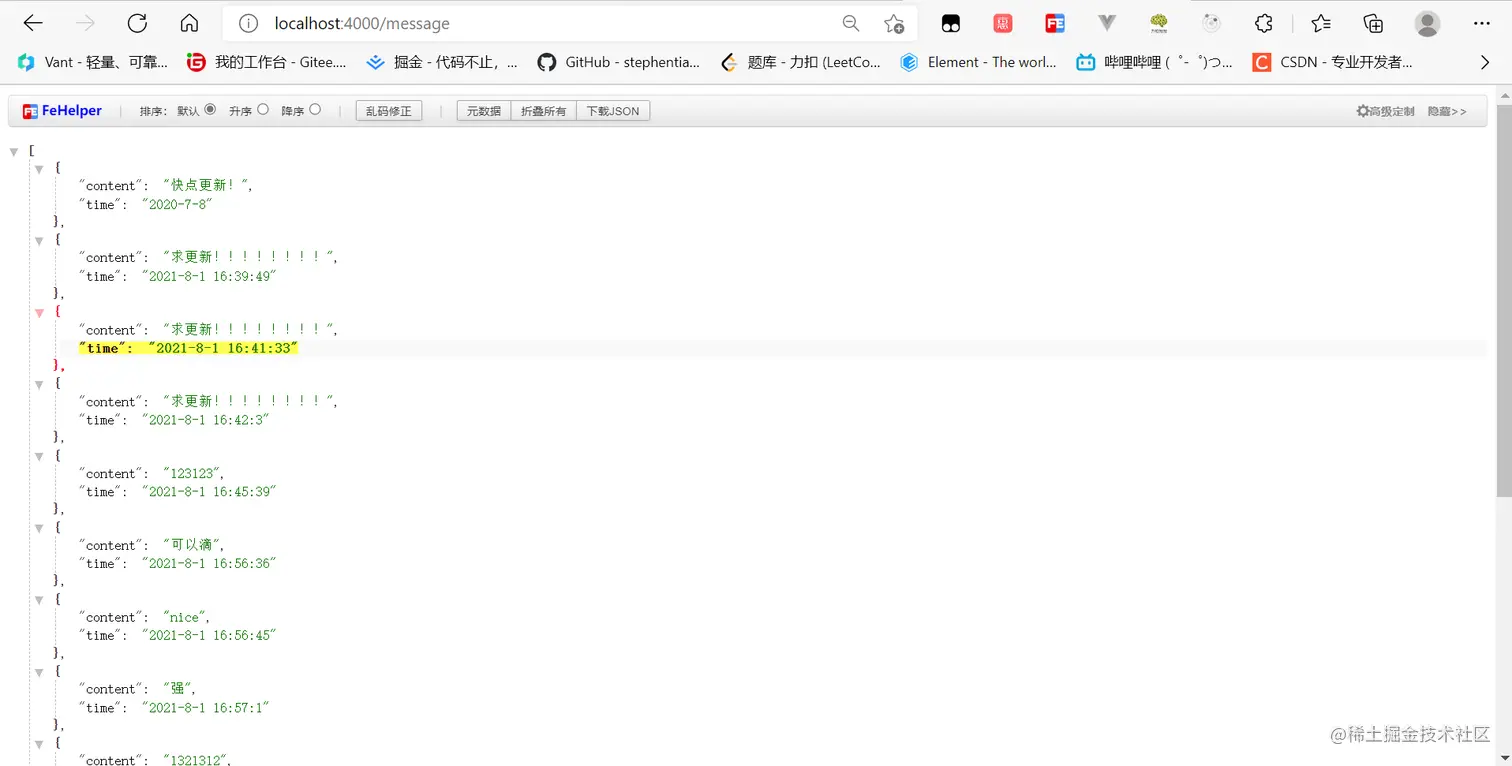Image resolution: width=1512 pixels, height=766 pixels.
Task: Open the user profile avatar
Action: coord(1428,24)
